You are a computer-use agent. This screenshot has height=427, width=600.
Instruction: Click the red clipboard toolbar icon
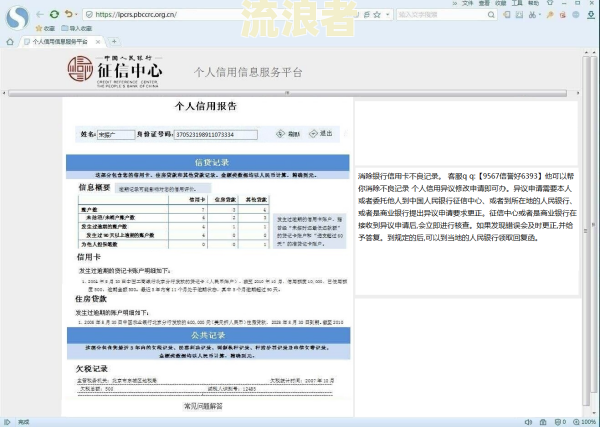[x=563, y=15]
